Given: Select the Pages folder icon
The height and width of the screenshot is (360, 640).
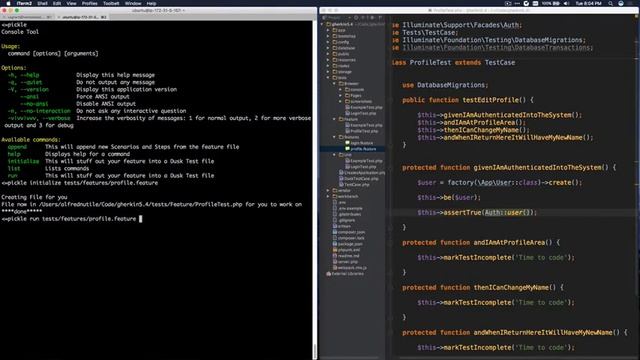Looking at the screenshot, I should (x=347, y=95).
